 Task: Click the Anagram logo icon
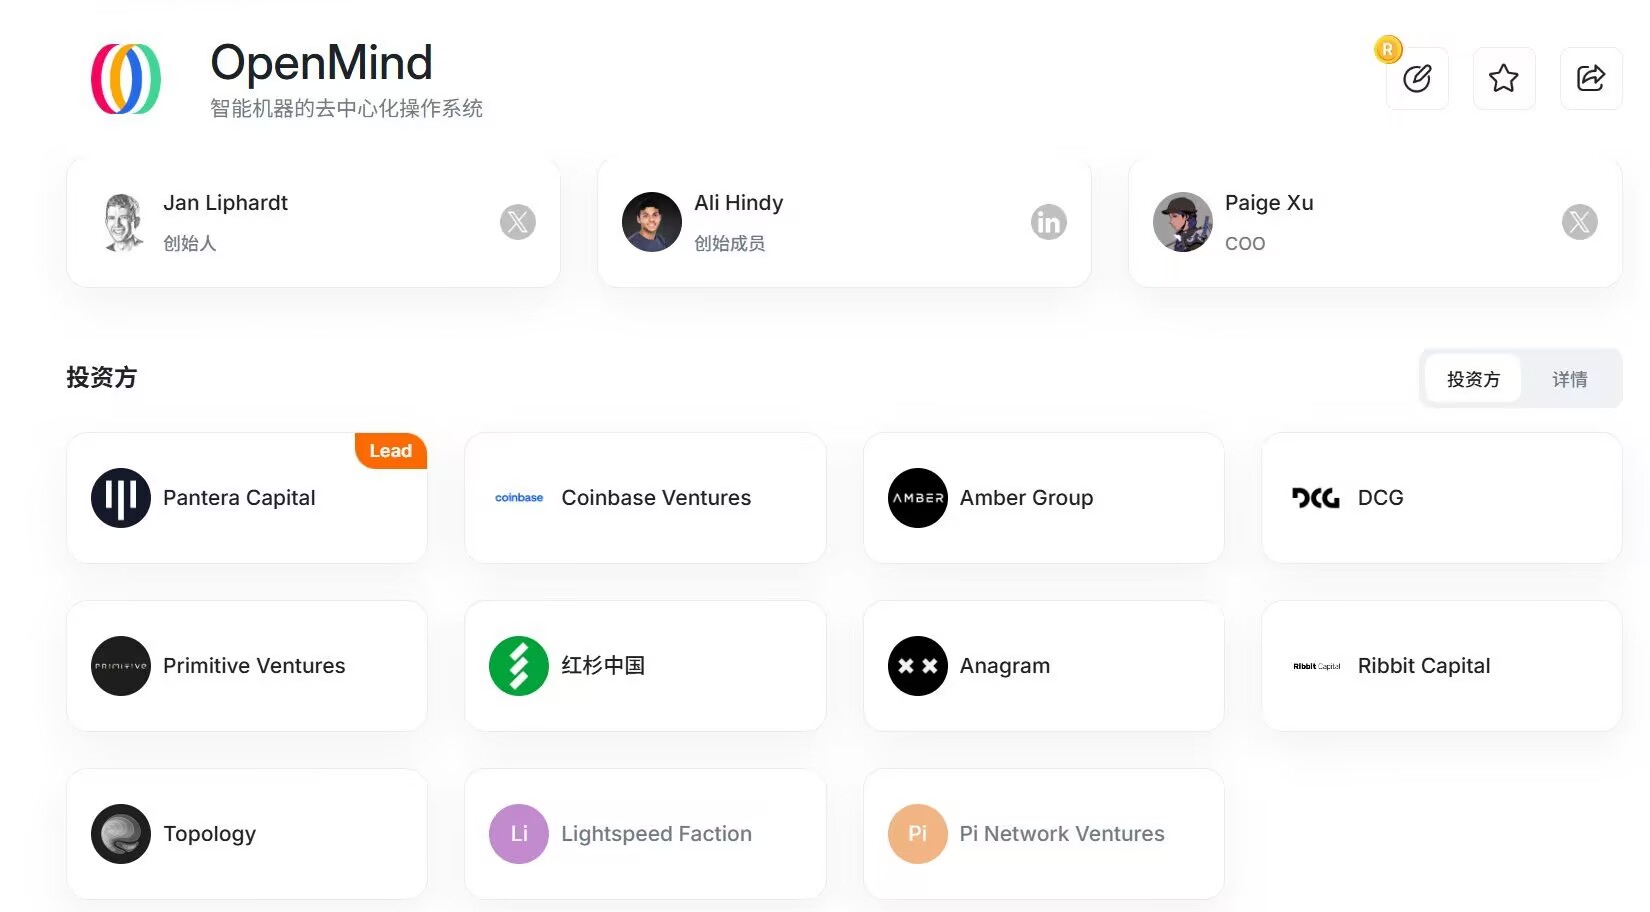917,665
